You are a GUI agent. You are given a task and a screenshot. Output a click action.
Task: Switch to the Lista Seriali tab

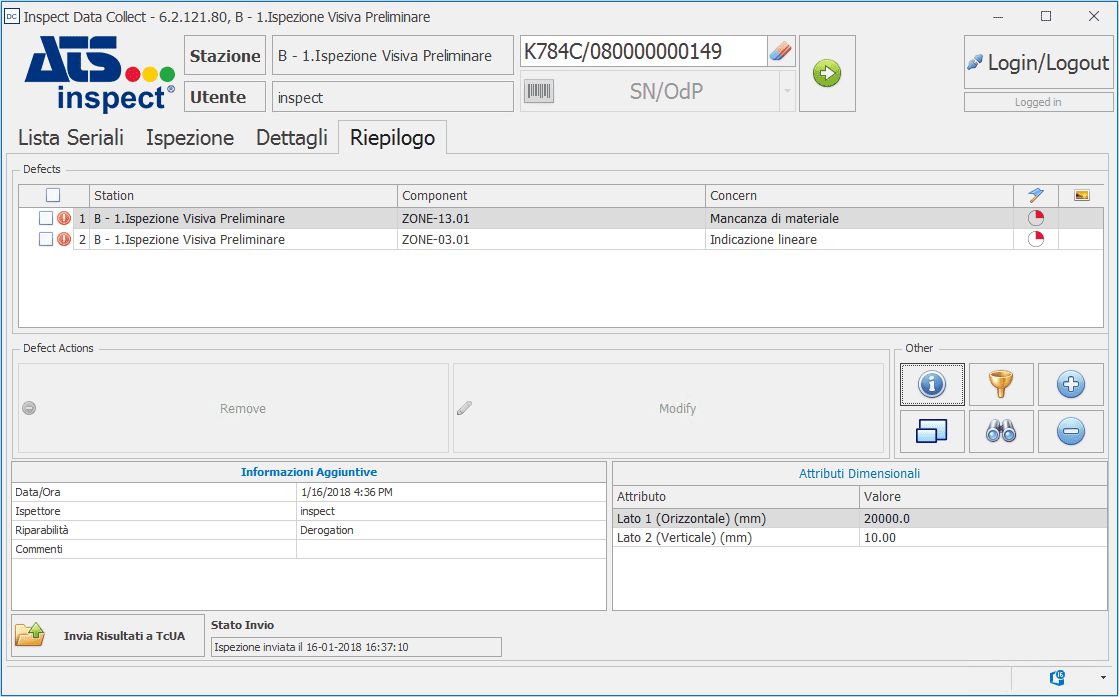pos(71,138)
